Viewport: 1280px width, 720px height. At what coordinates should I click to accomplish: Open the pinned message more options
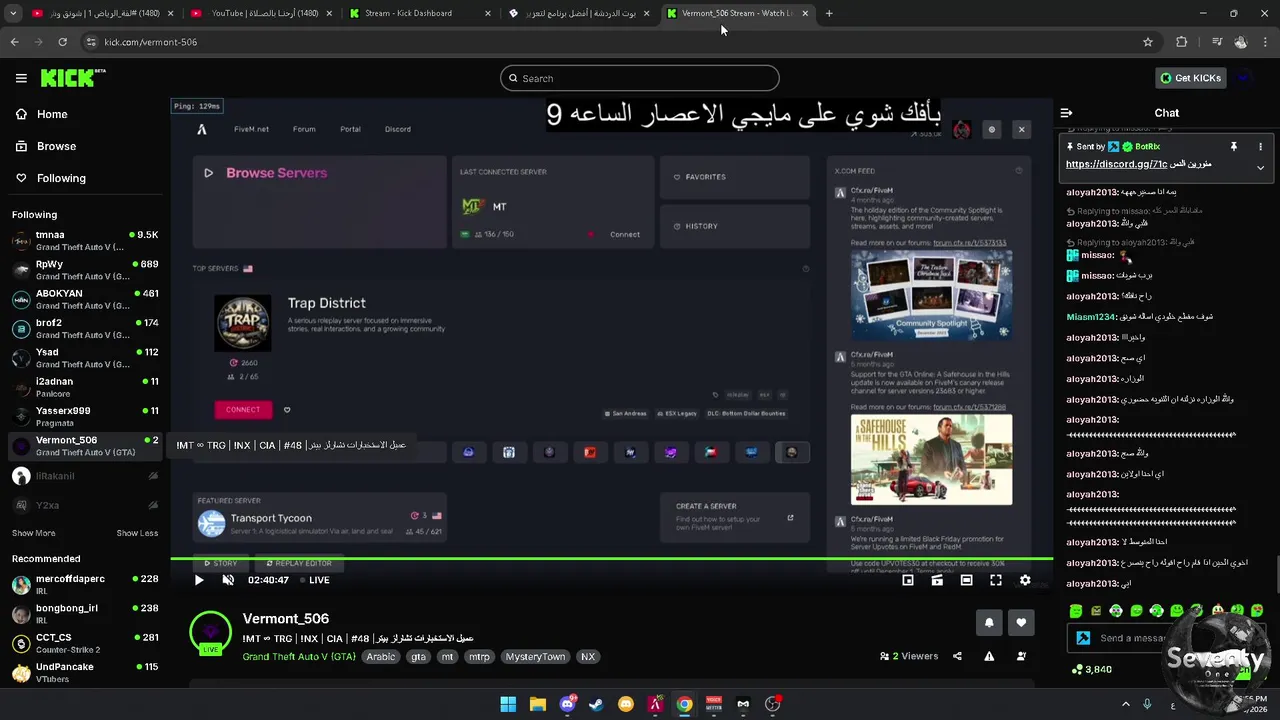pyautogui.click(x=1260, y=147)
